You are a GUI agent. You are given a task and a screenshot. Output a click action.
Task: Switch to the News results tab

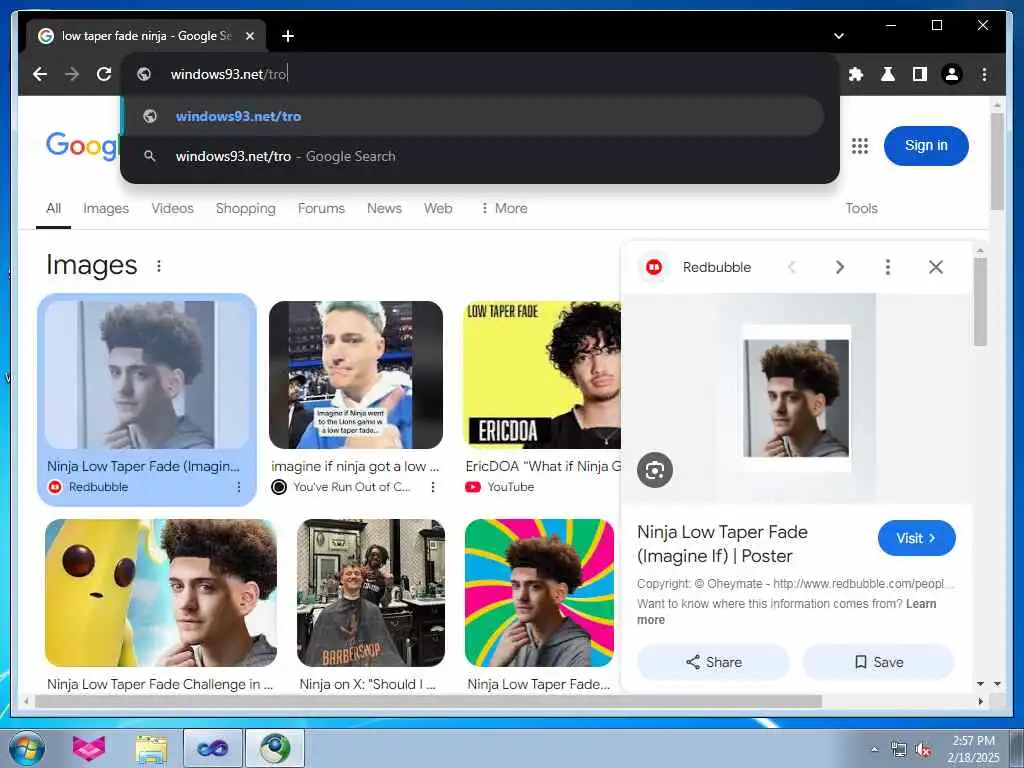(384, 208)
